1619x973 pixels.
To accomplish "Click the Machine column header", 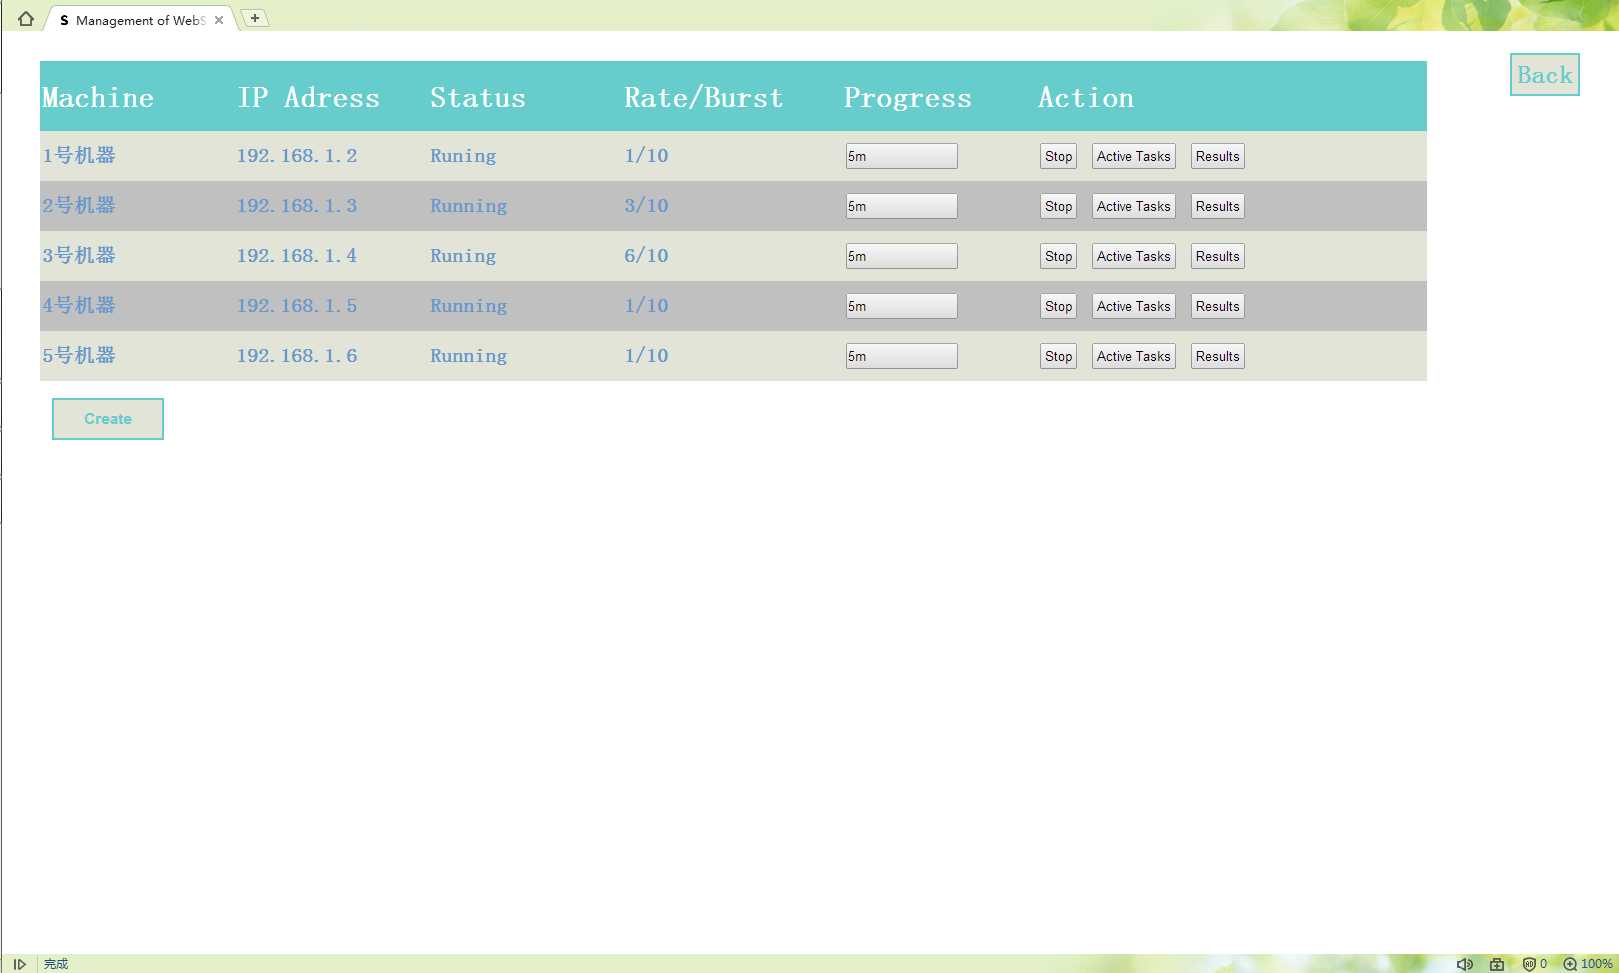I will tap(98, 98).
